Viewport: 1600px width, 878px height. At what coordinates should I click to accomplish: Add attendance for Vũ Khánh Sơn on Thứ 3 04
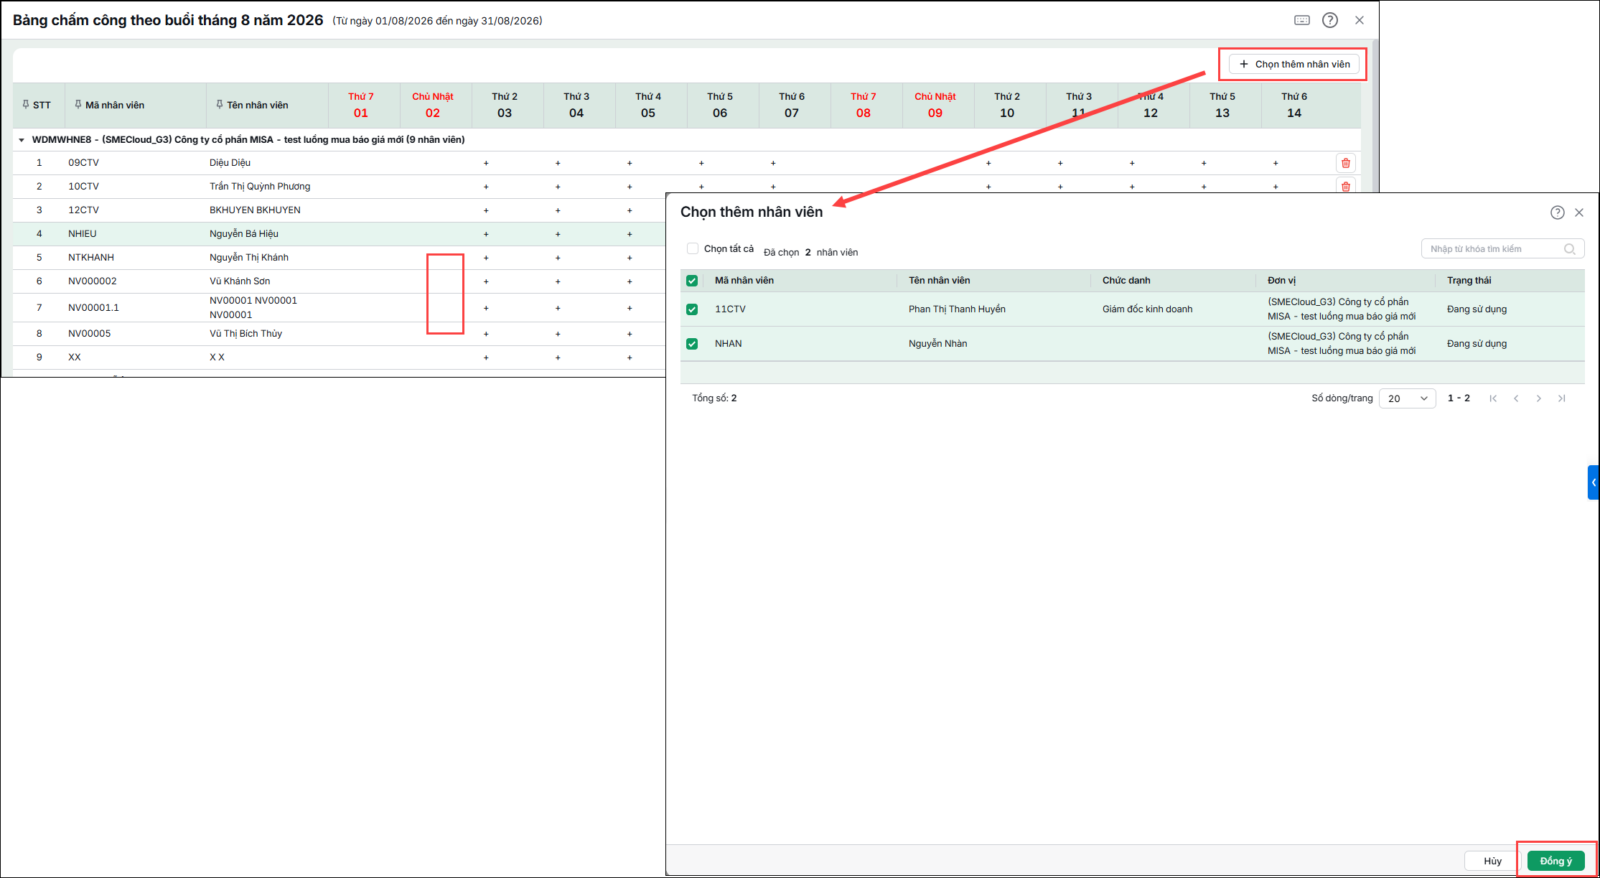558,281
